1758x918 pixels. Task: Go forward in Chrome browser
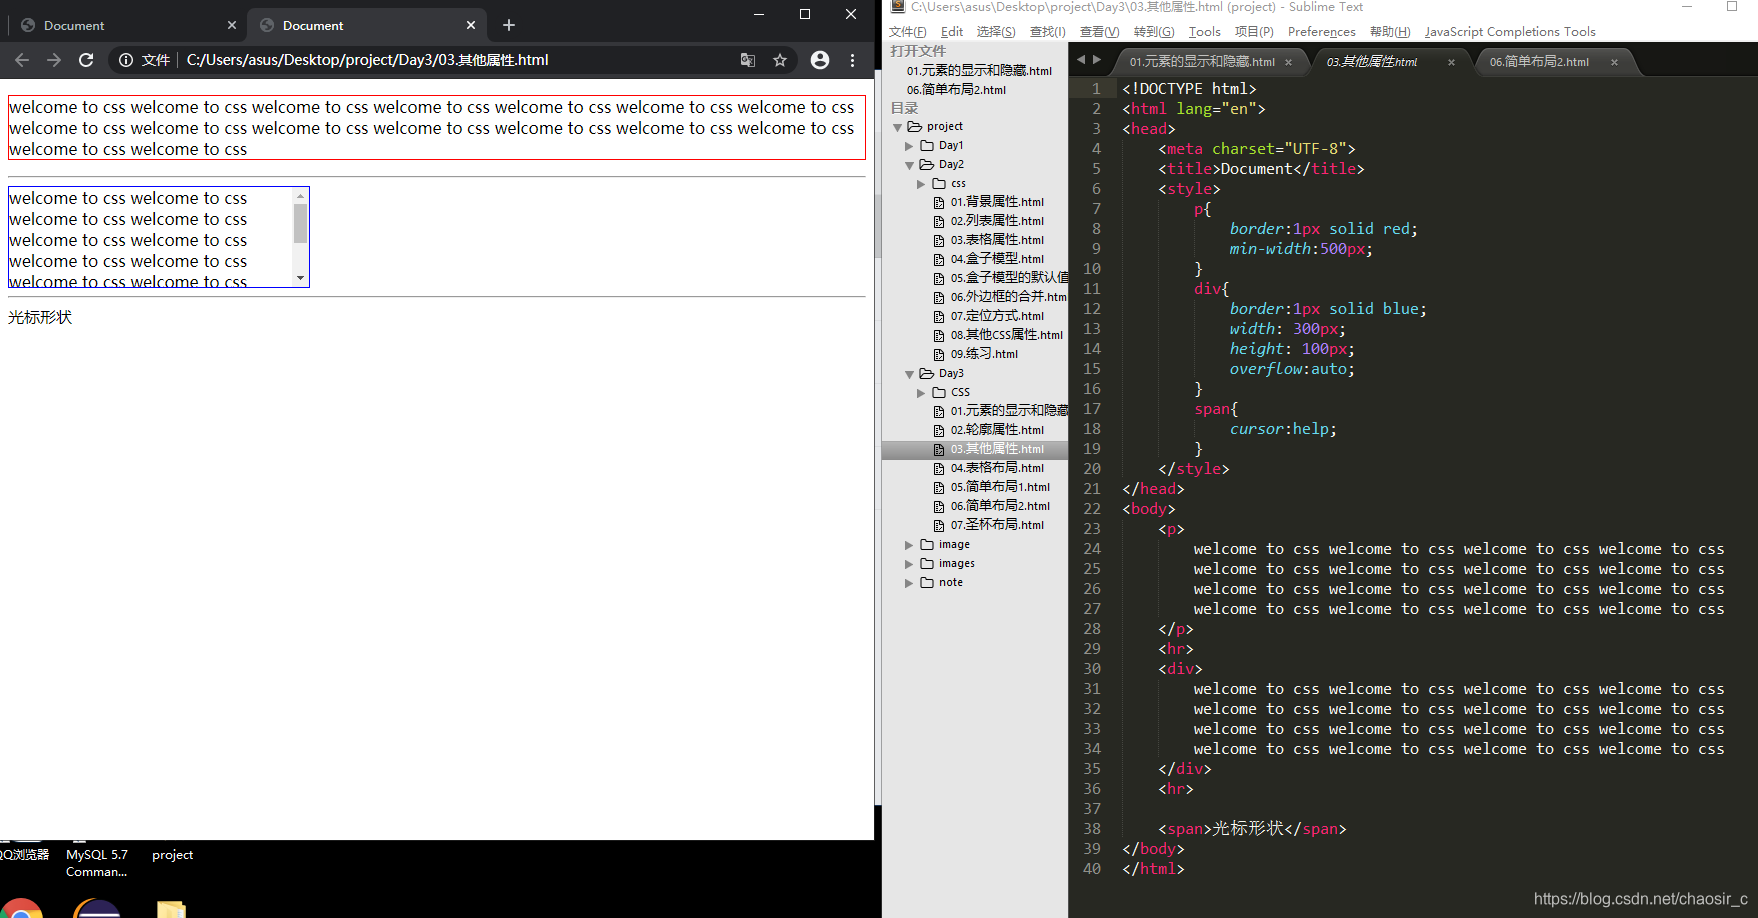(54, 60)
